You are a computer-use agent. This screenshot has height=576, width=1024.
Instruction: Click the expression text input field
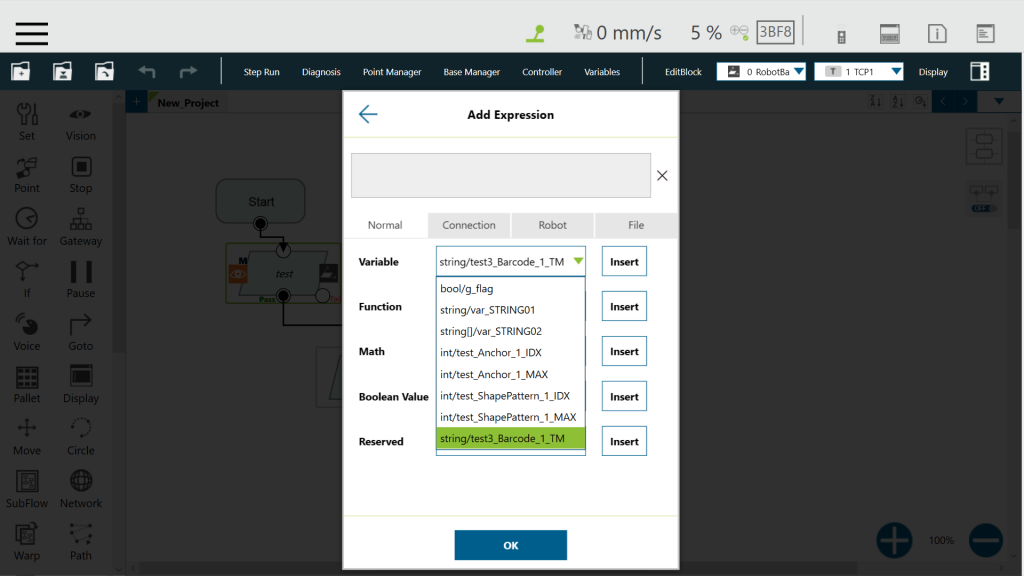tap(500, 175)
